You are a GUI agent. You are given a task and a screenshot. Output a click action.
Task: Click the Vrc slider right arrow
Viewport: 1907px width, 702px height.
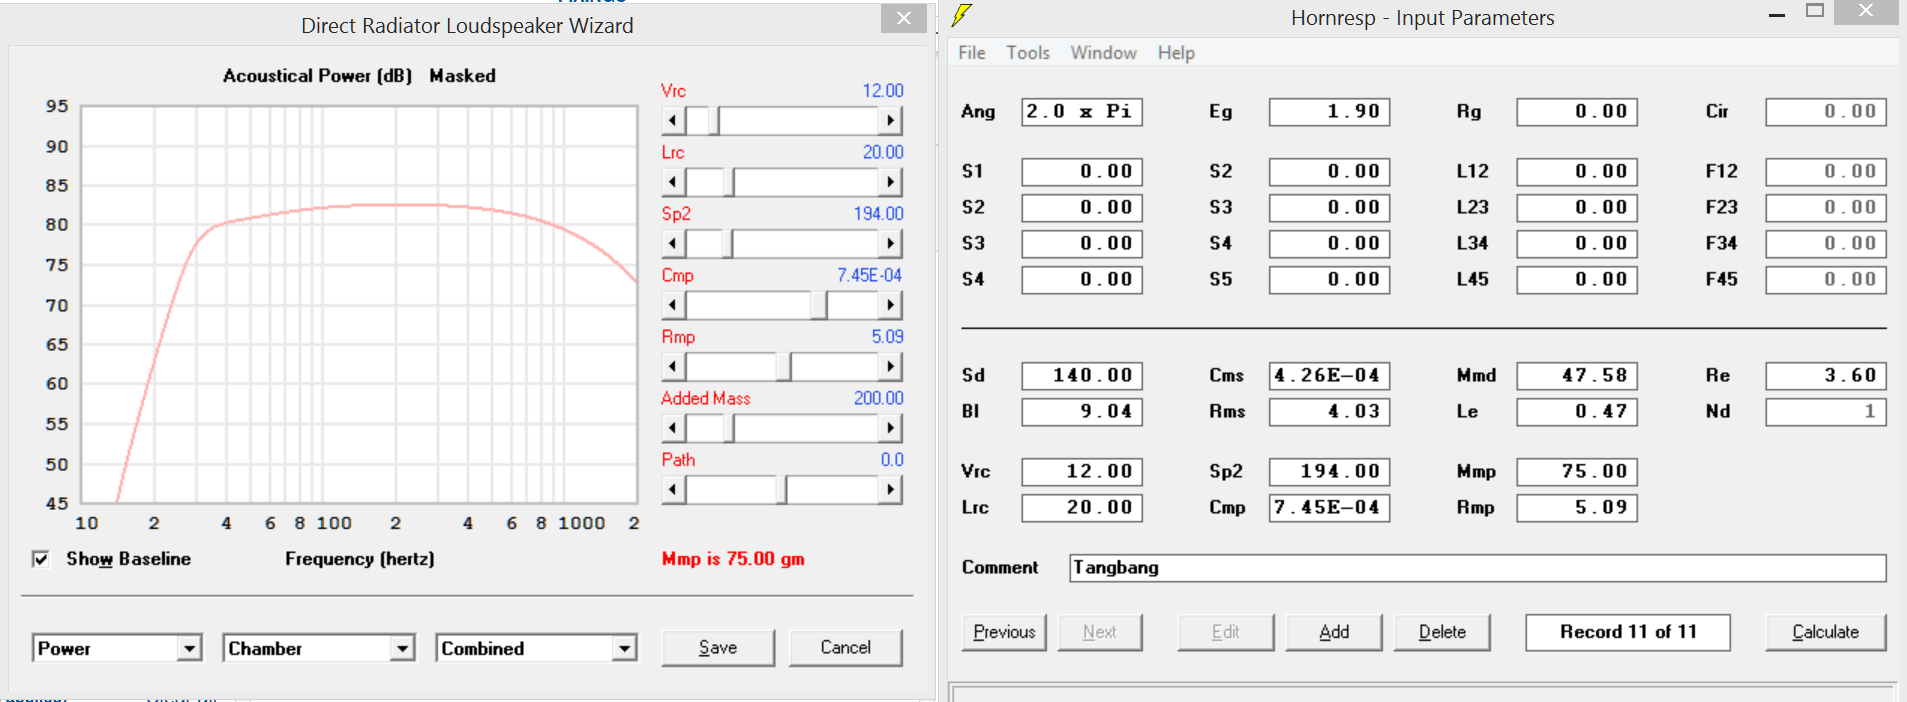(x=890, y=121)
